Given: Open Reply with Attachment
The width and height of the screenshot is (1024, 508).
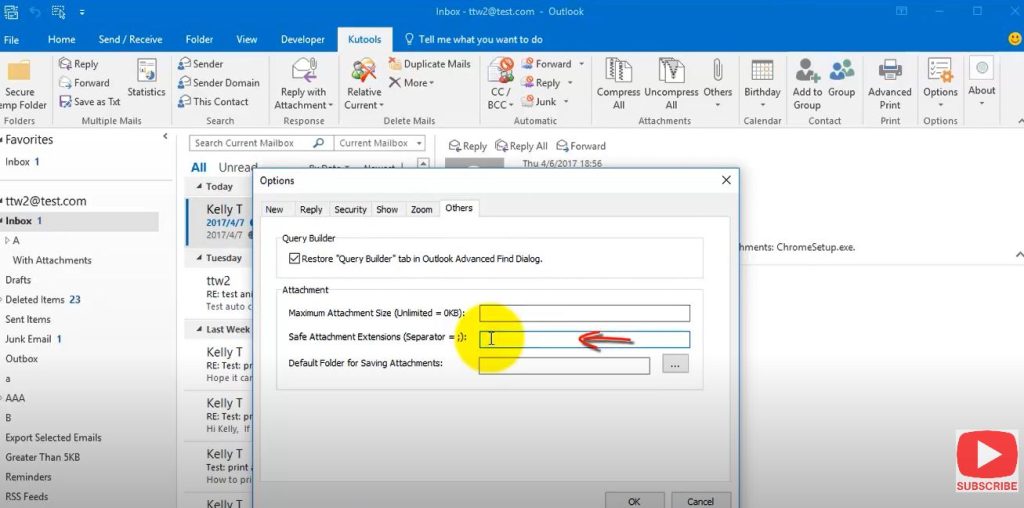Looking at the screenshot, I should (304, 85).
